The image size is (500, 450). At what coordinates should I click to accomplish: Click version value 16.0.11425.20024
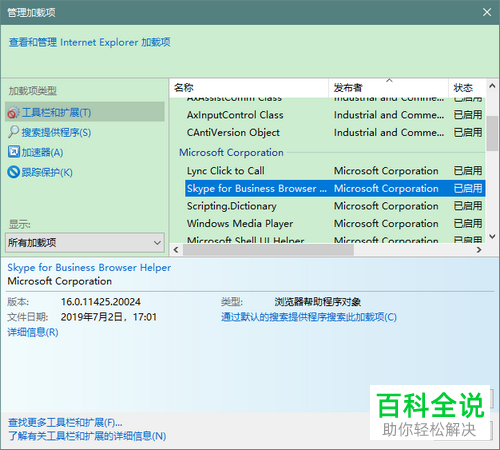pos(101,302)
